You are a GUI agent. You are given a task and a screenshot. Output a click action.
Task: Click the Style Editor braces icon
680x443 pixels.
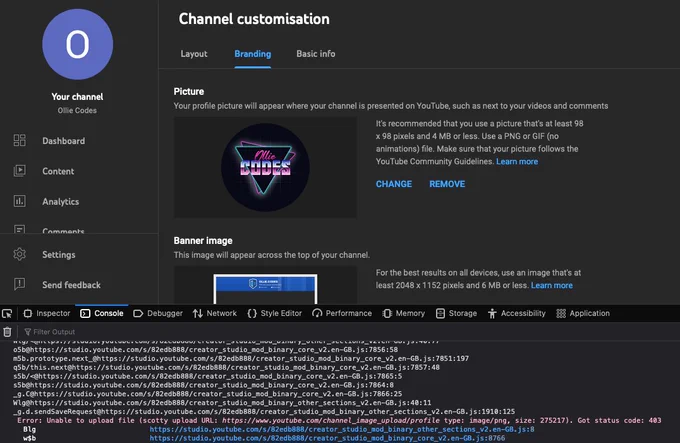click(252, 313)
